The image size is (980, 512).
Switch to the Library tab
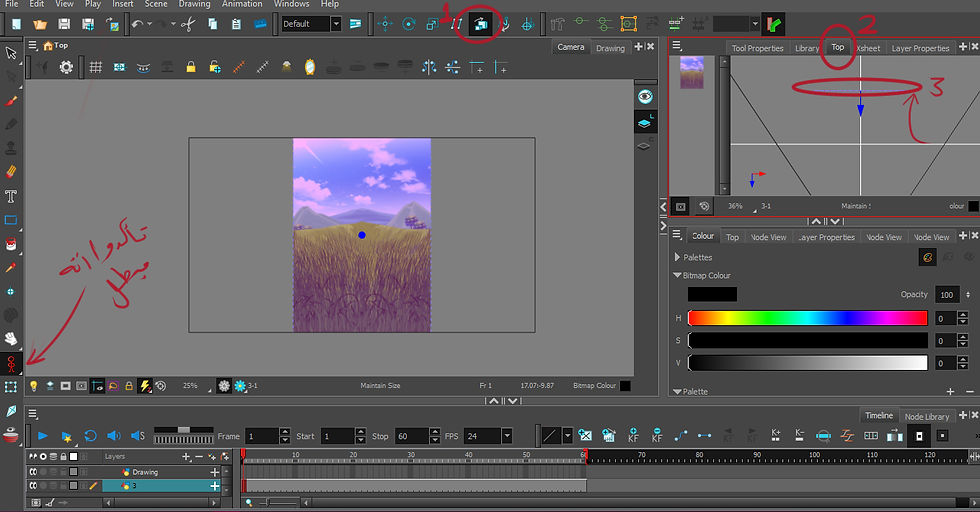pyautogui.click(x=806, y=48)
